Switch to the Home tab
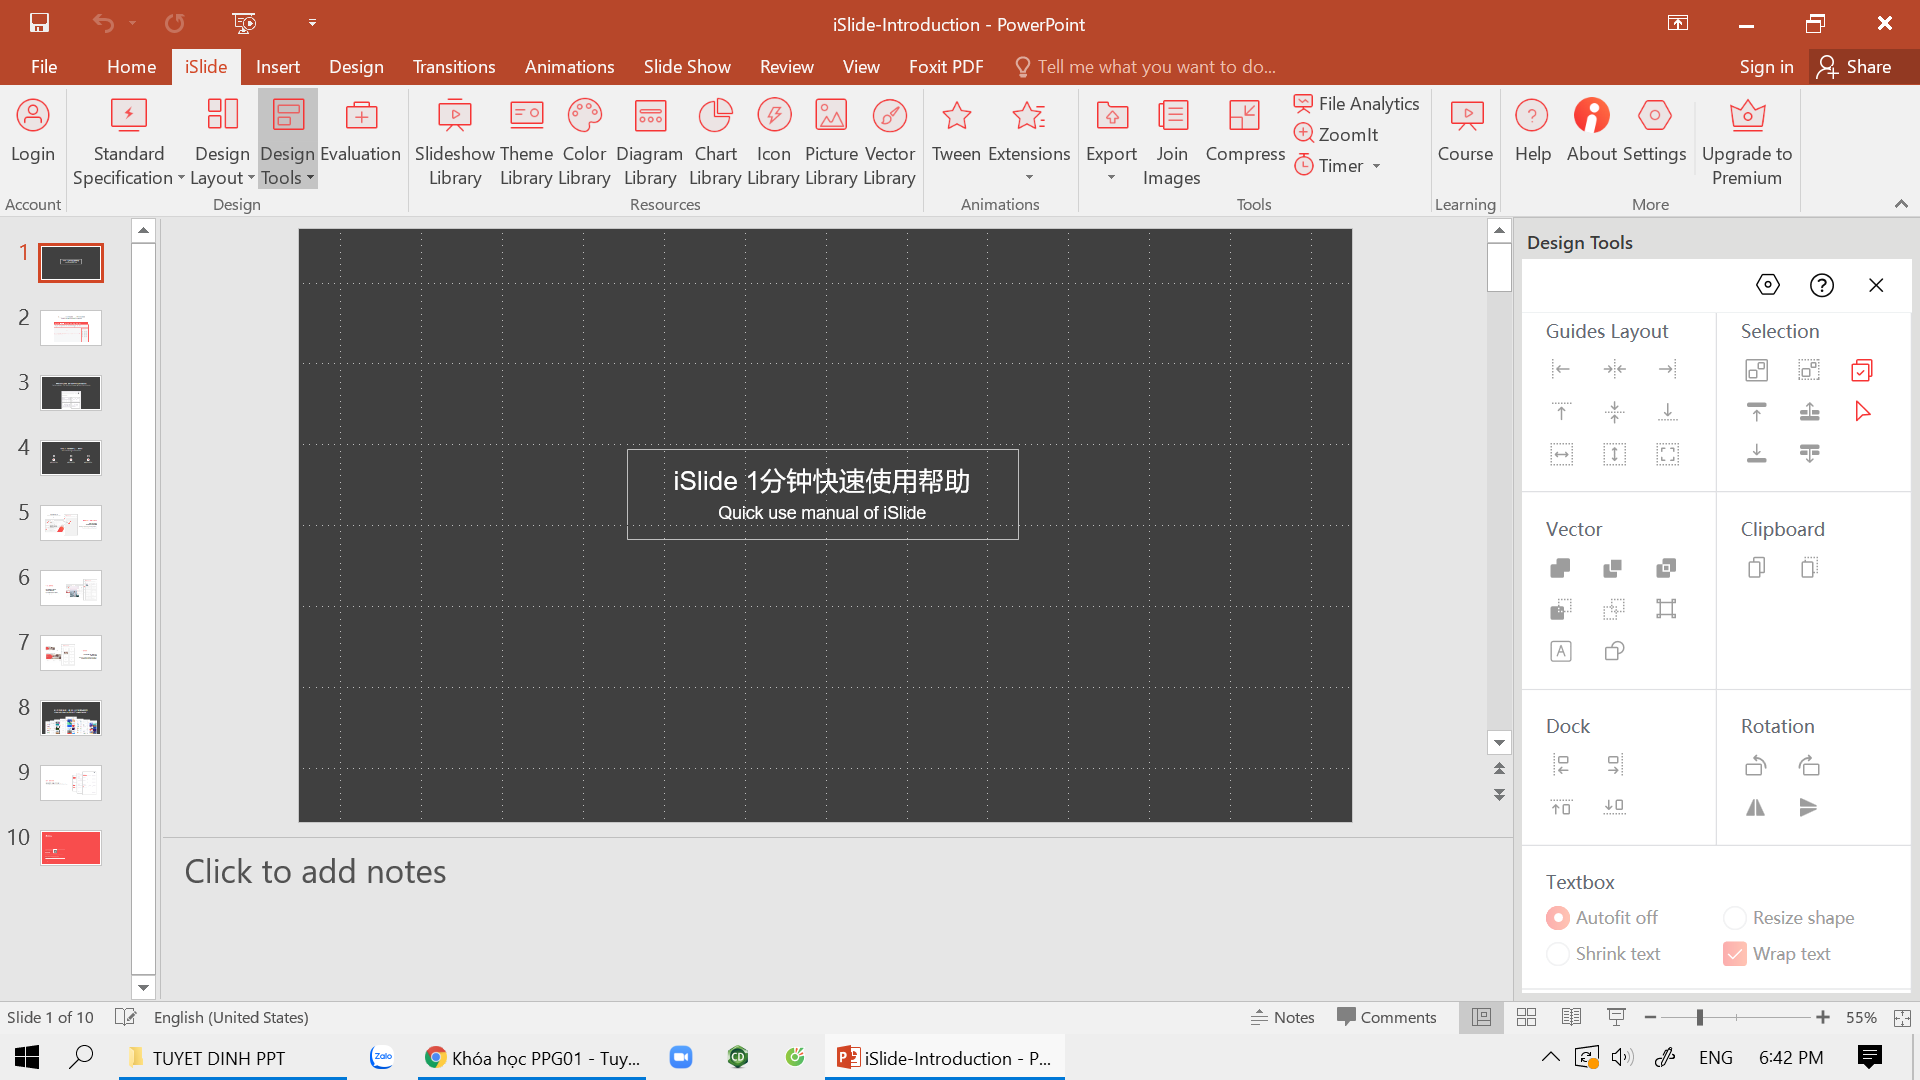 [x=131, y=67]
